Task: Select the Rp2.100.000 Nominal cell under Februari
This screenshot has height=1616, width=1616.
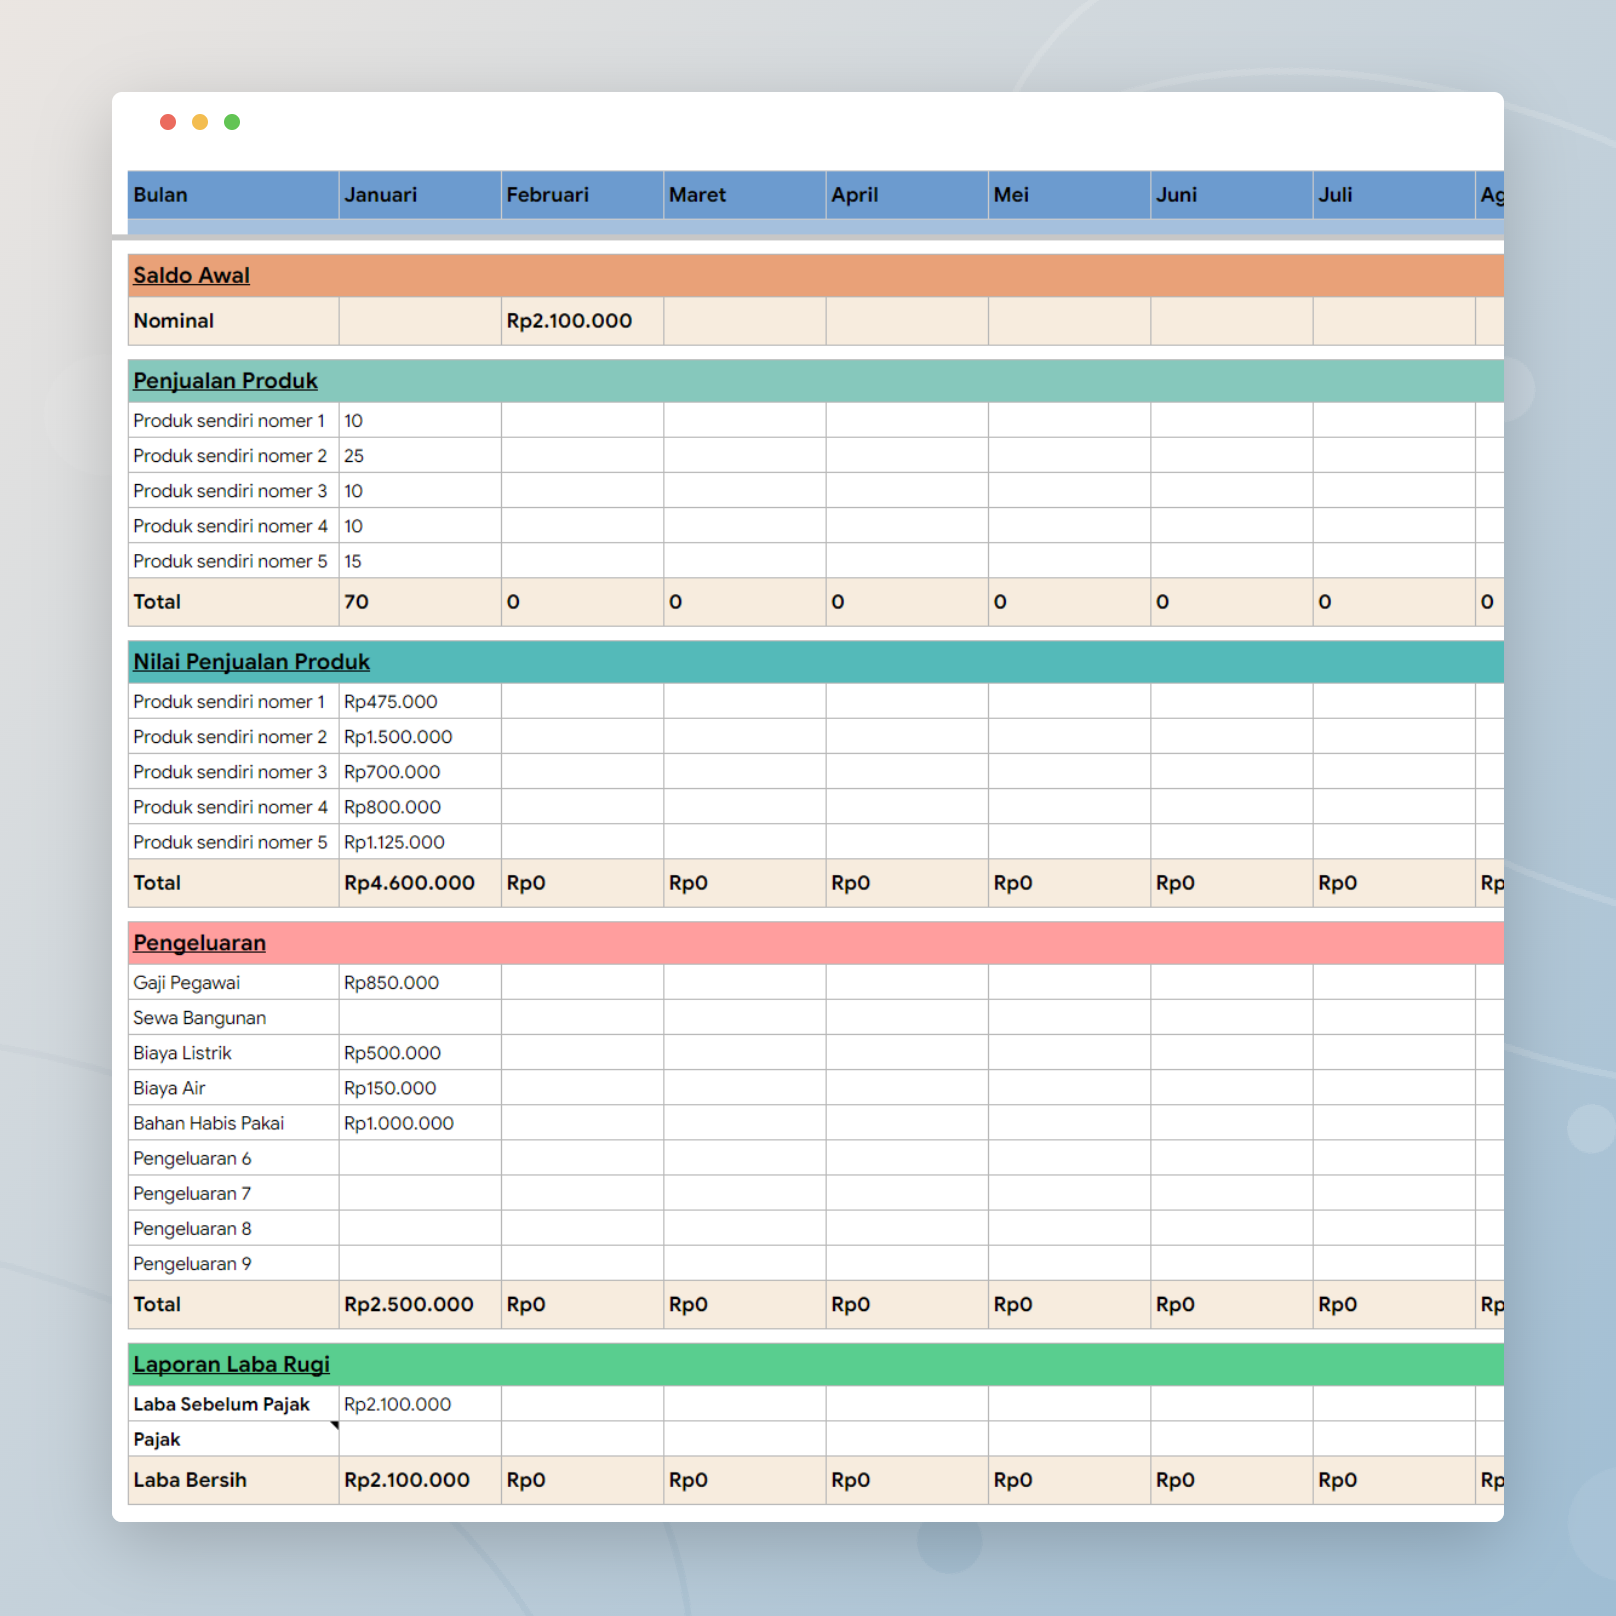Action: [582, 321]
